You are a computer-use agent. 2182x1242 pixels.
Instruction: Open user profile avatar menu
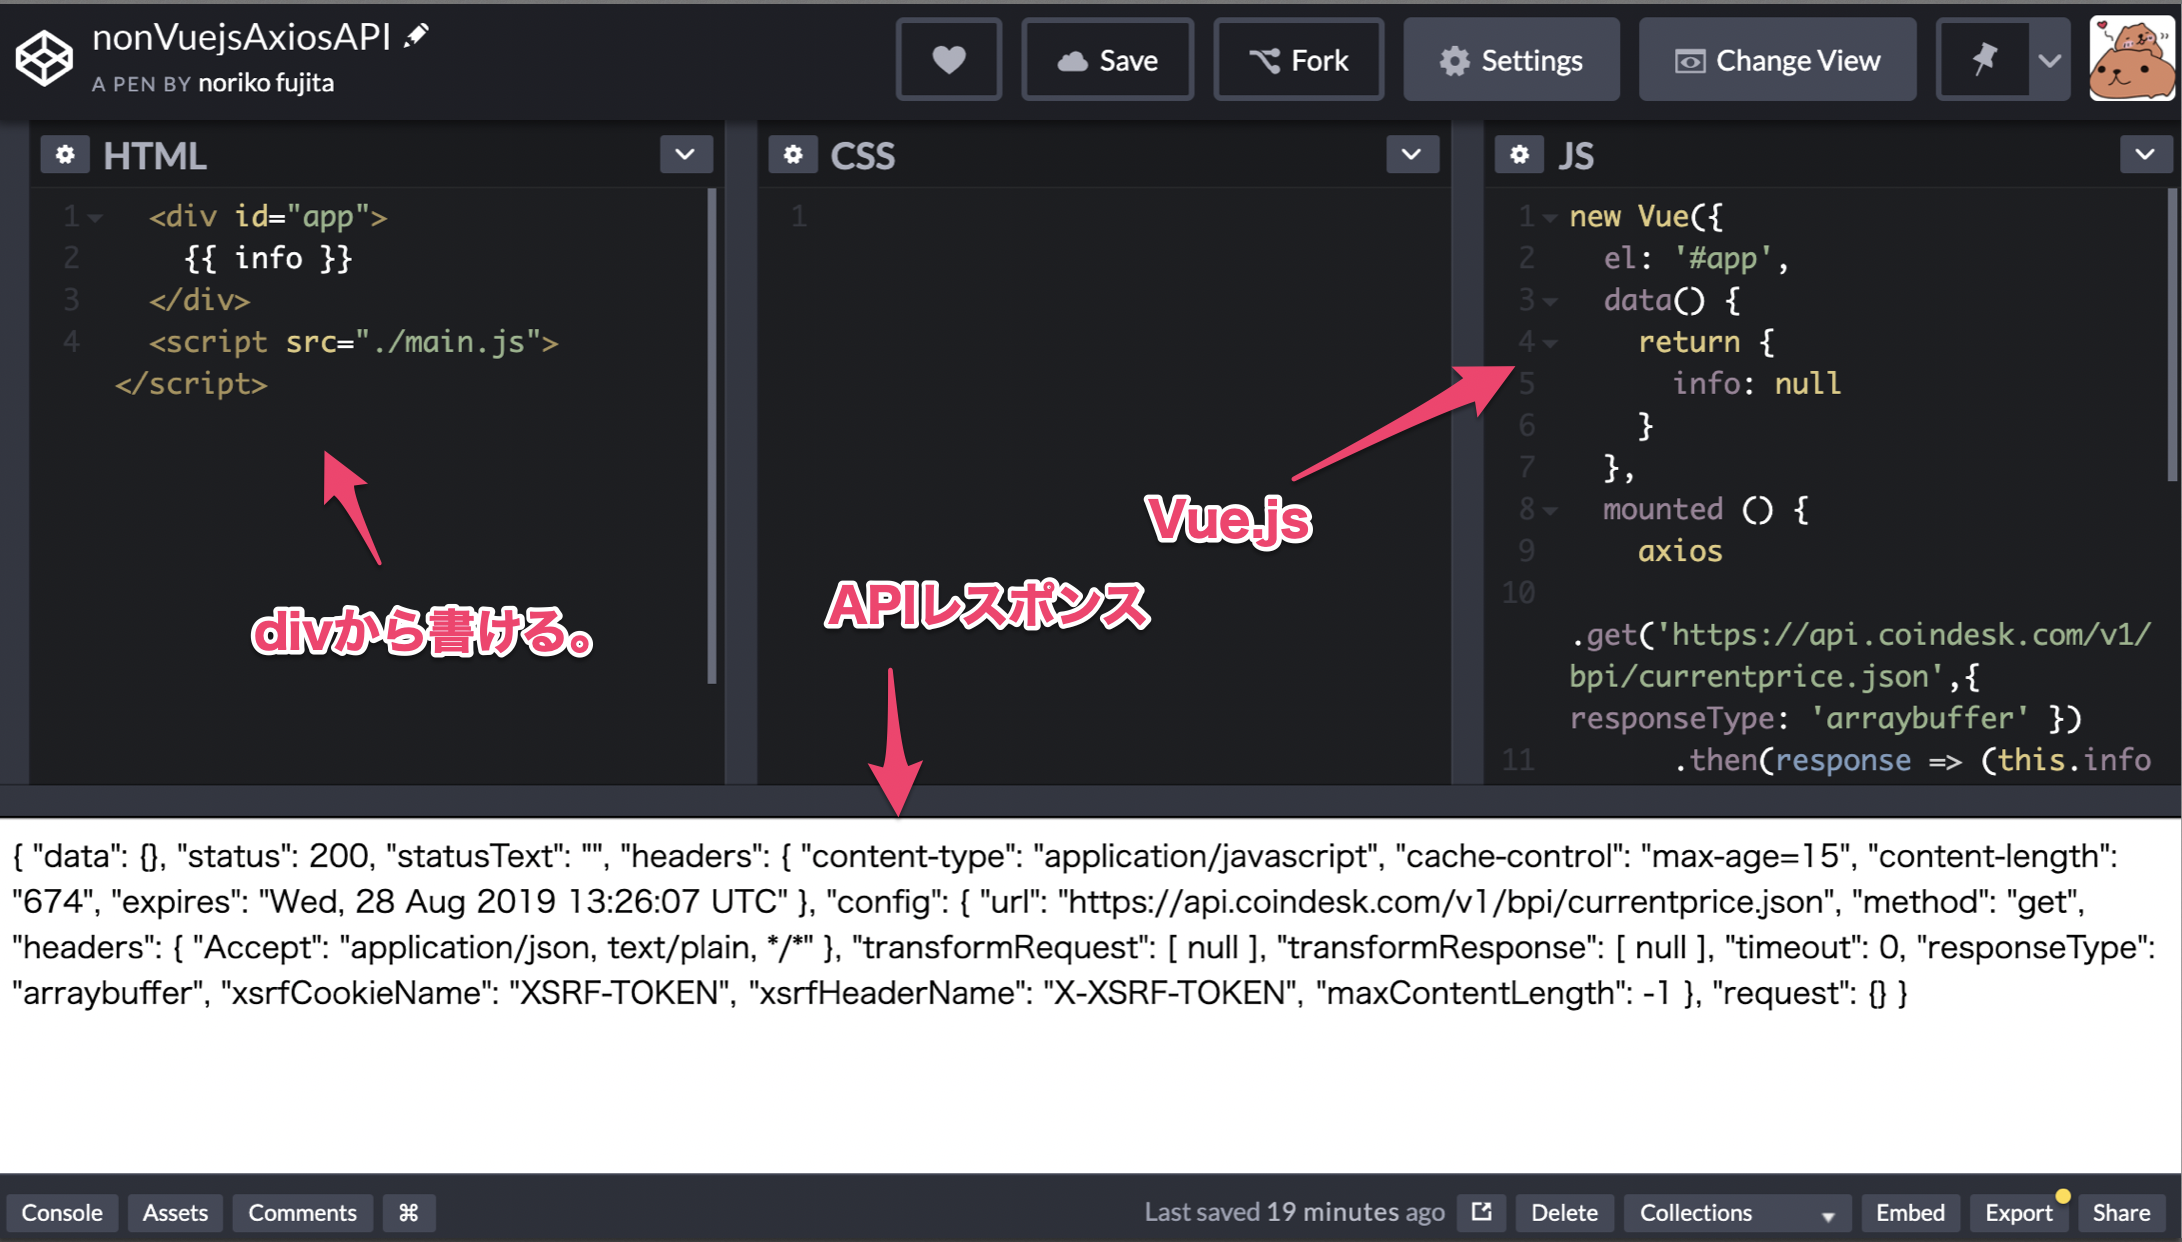[x=2131, y=58]
